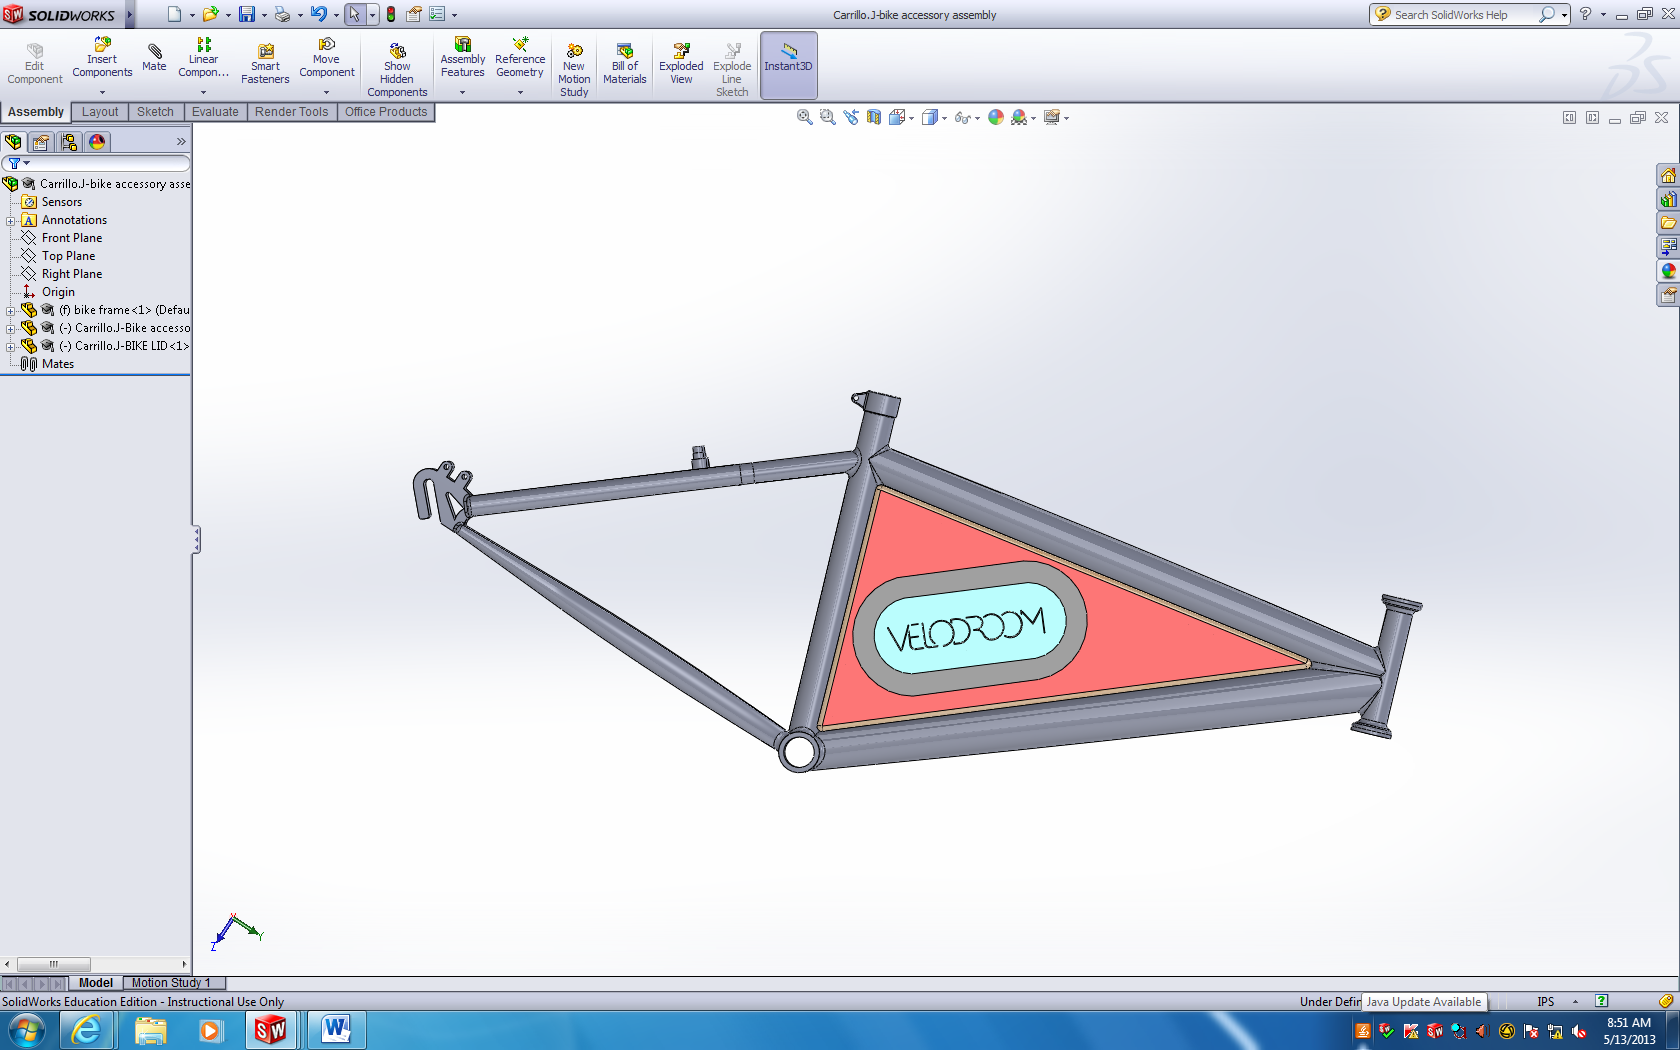
Task: Toggle the Instant3D button
Action: [788, 65]
